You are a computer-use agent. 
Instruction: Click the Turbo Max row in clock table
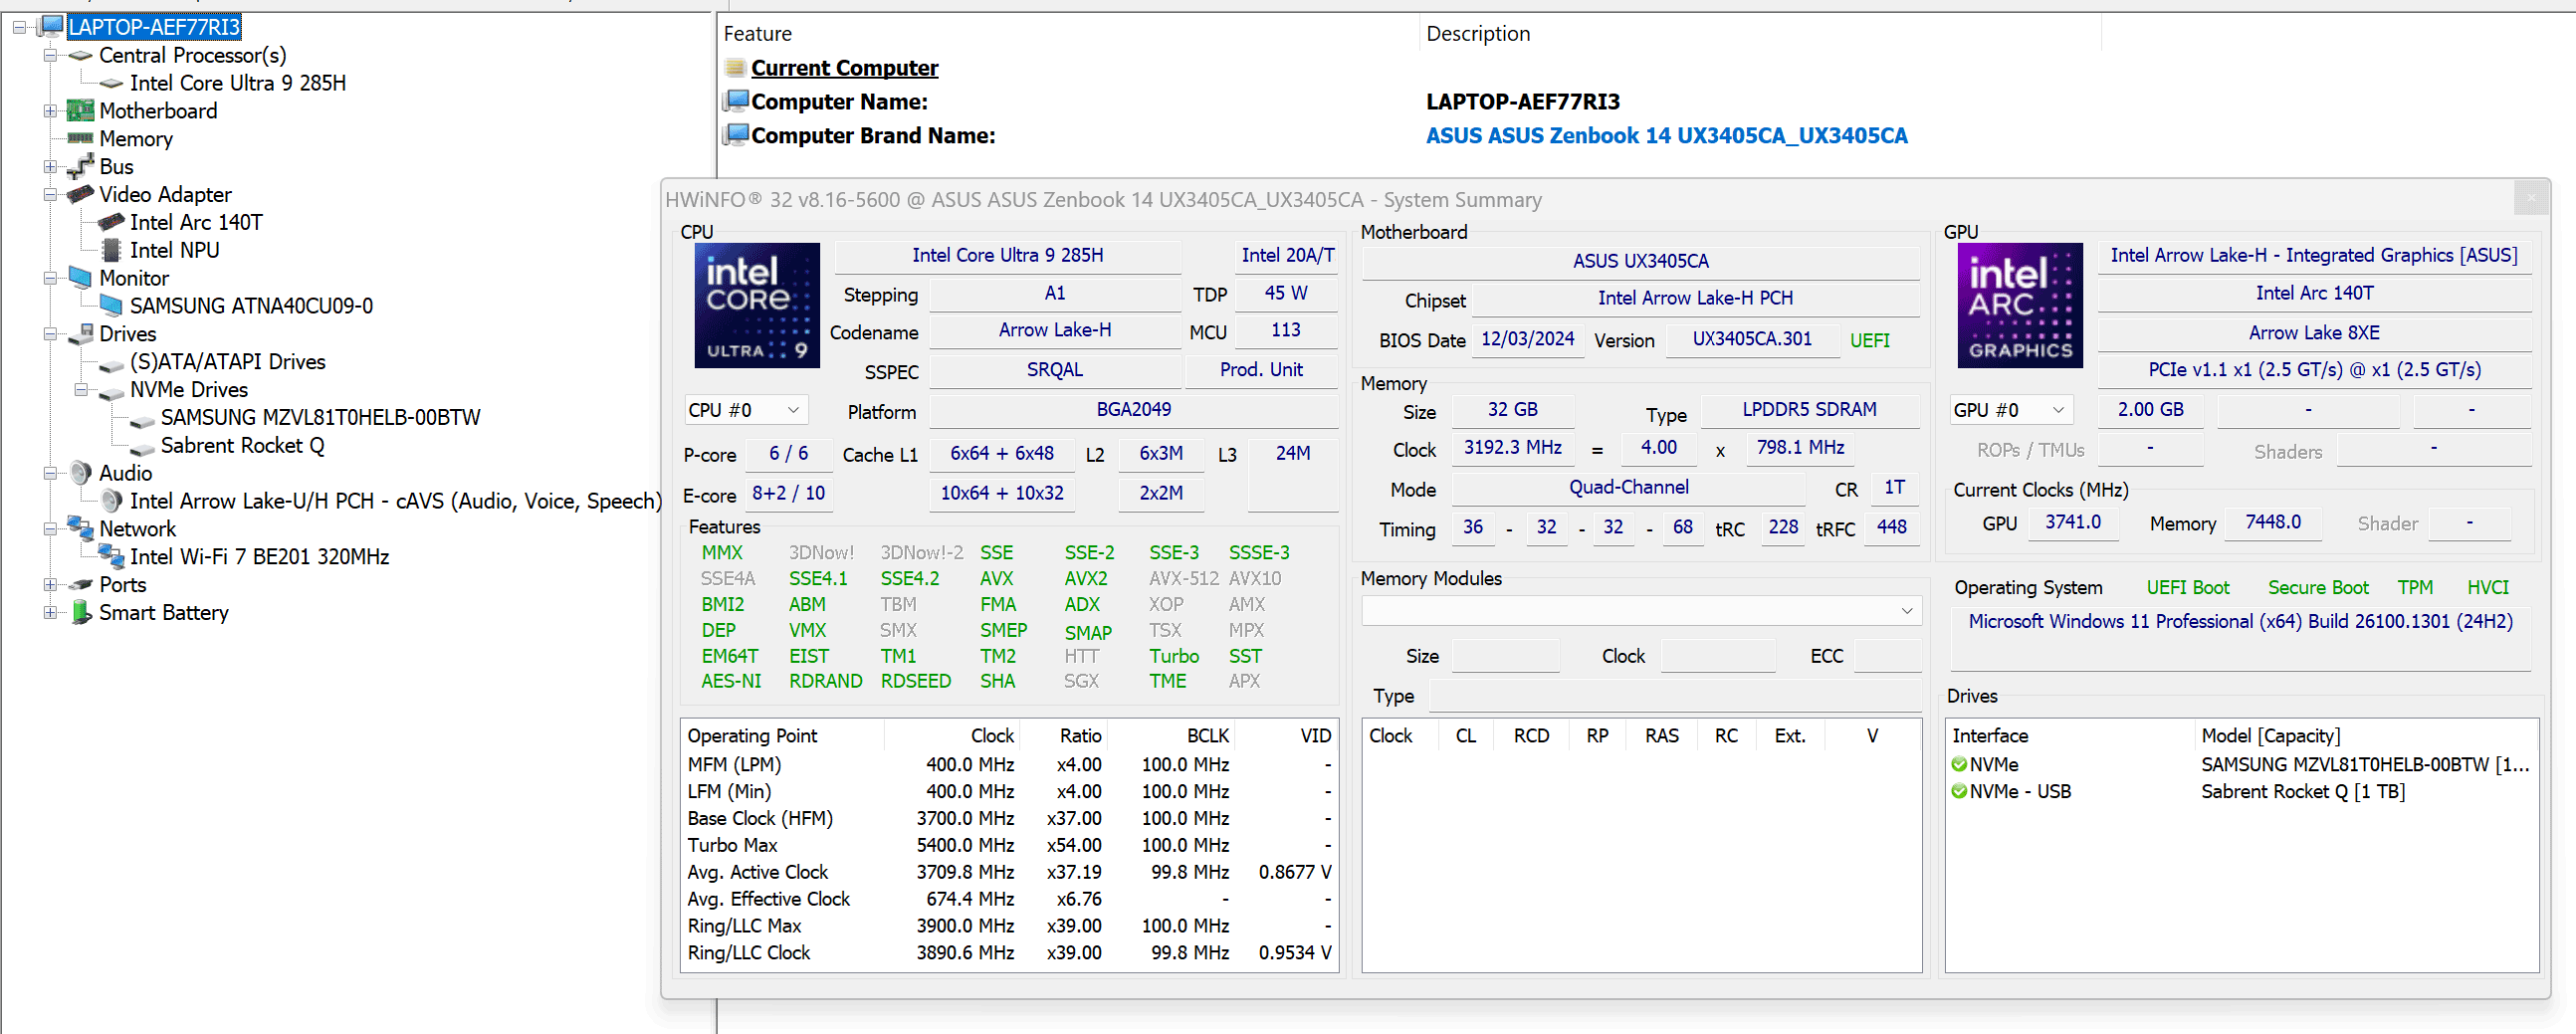click(1008, 845)
